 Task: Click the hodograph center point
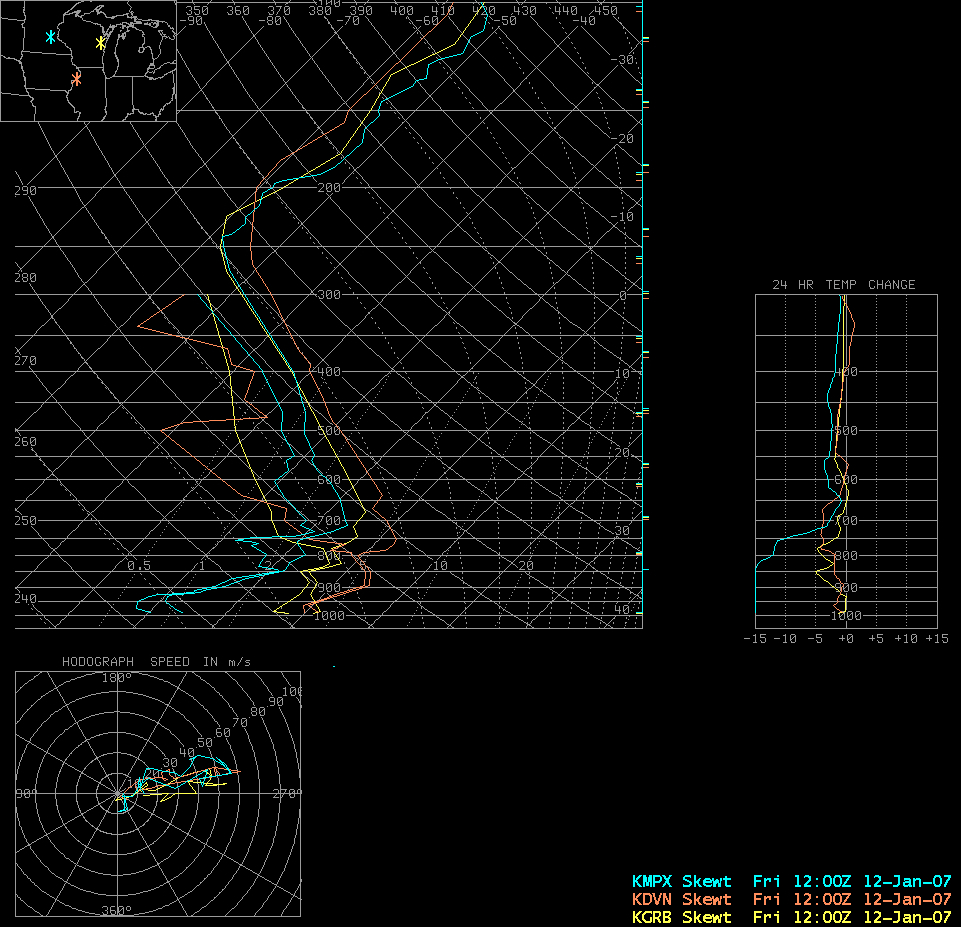(x=117, y=793)
